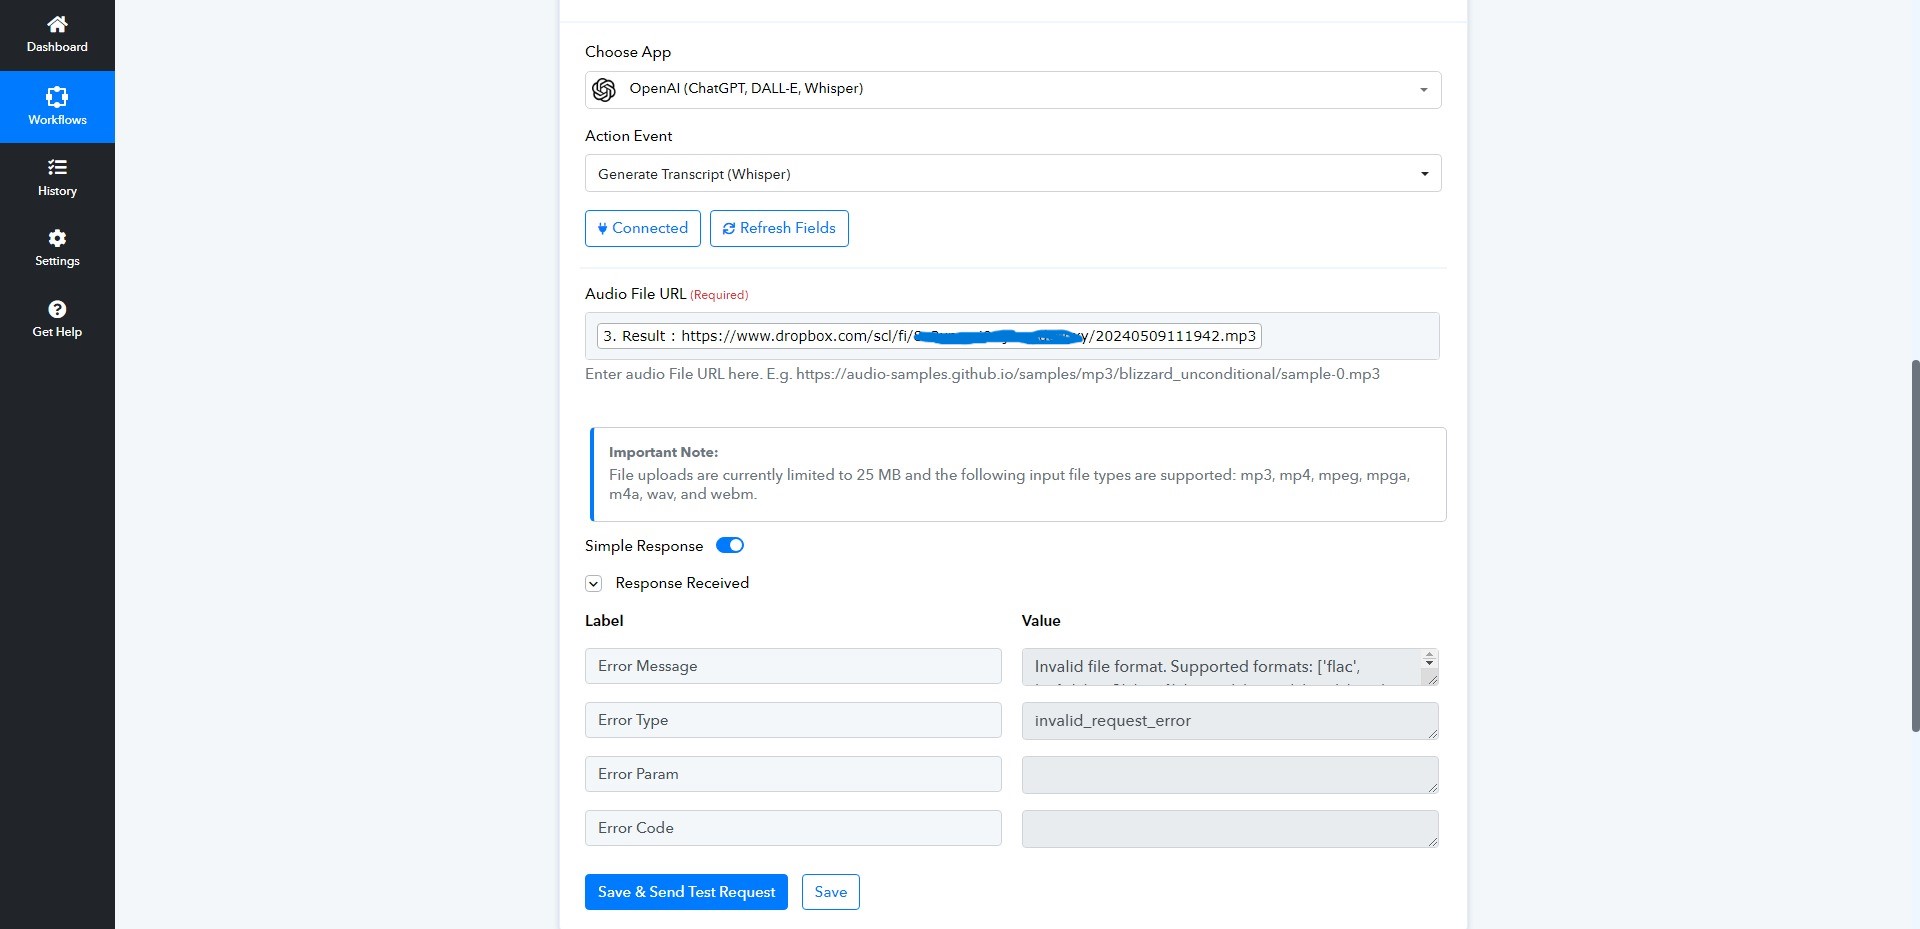This screenshot has width=1920, height=929.
Task: Click the Important Note text box
Action: tap(1018, 474)
